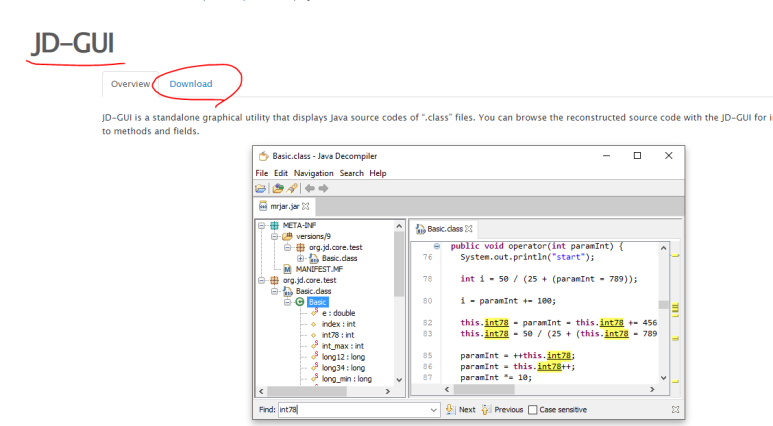Click the Previous arrow icon in Find bar
Viewport: 773px width, 426px height.
click(x=485, y=409)
